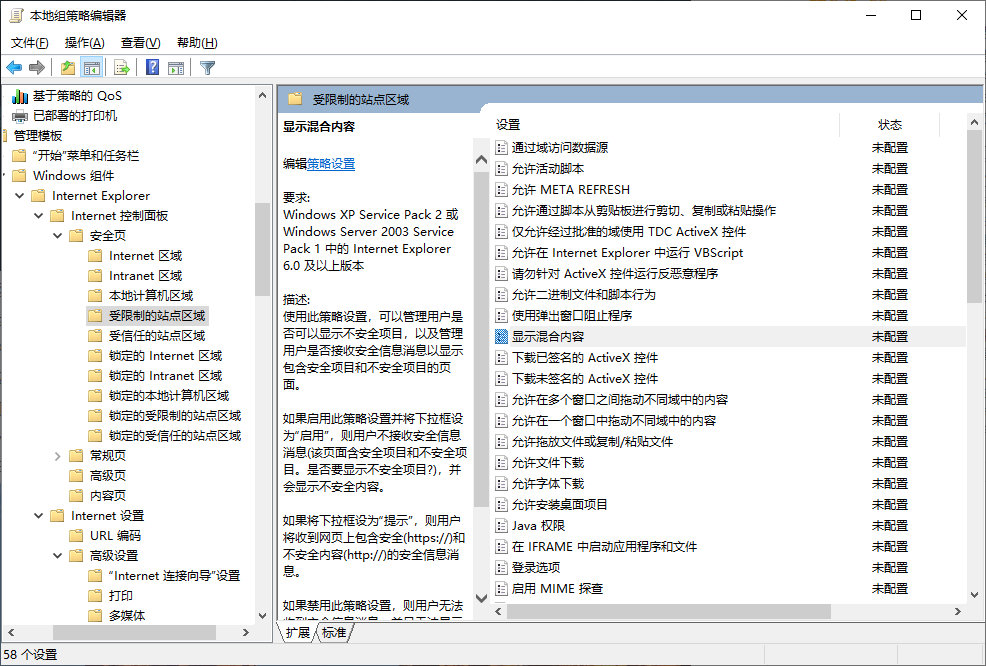Open the 操作(A) menu
Image resolution: width=986 pixels, height=666 pixels.
pyautogui.click(x=84, y=43)
